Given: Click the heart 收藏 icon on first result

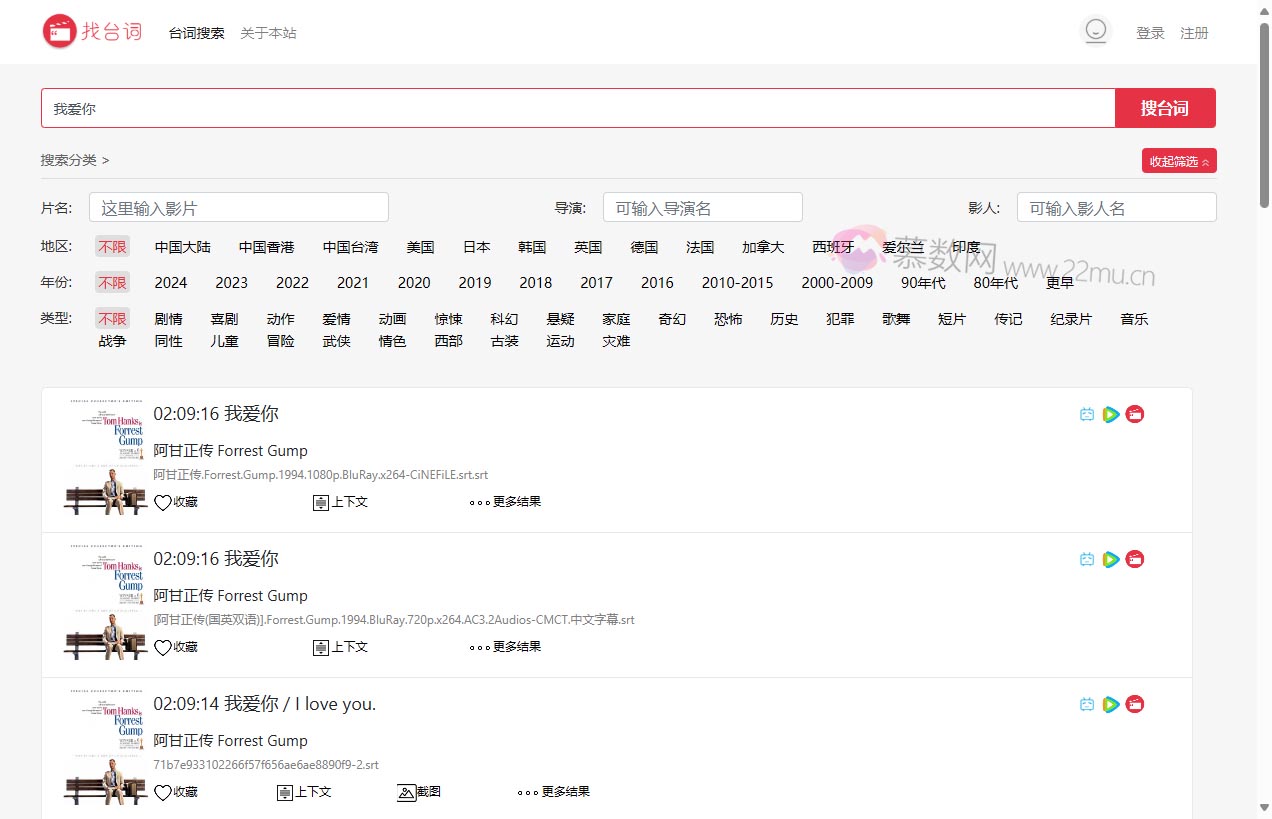Looking at the screenshot, I should point(163,502).
